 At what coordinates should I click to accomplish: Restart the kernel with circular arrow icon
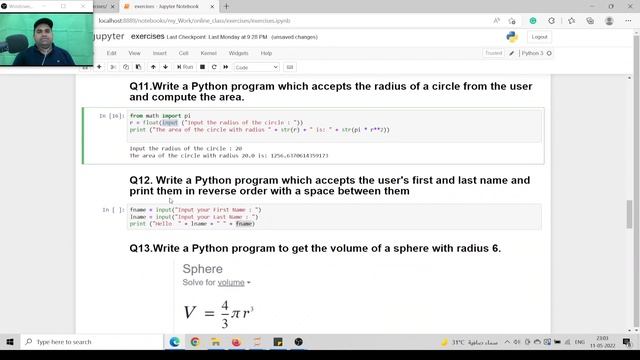214,67
